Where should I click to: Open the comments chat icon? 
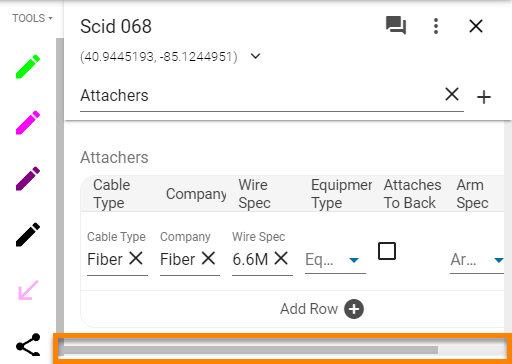(396, 26)
